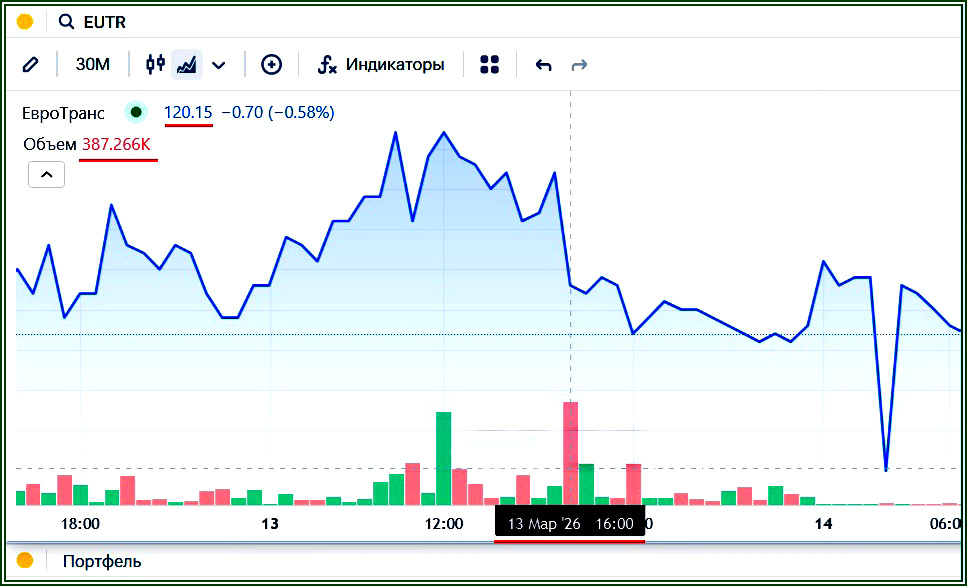Click the 12:00 time axis label

(x=444, y=524)
